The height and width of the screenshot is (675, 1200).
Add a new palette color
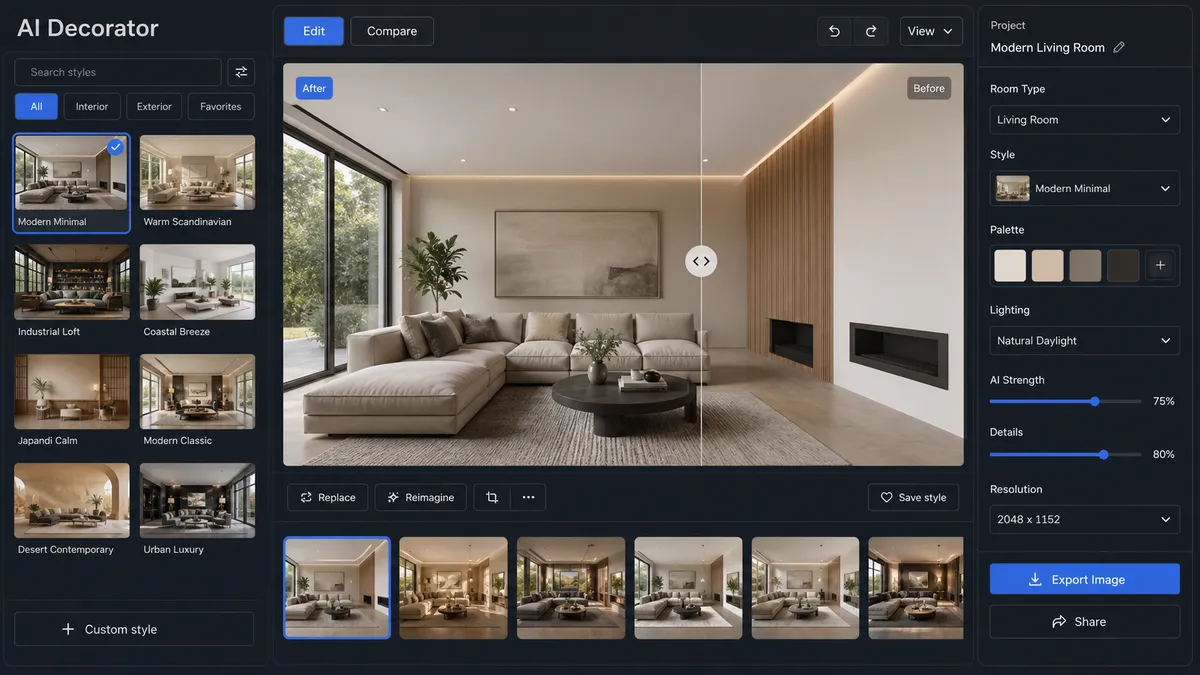click(1160, 265)
